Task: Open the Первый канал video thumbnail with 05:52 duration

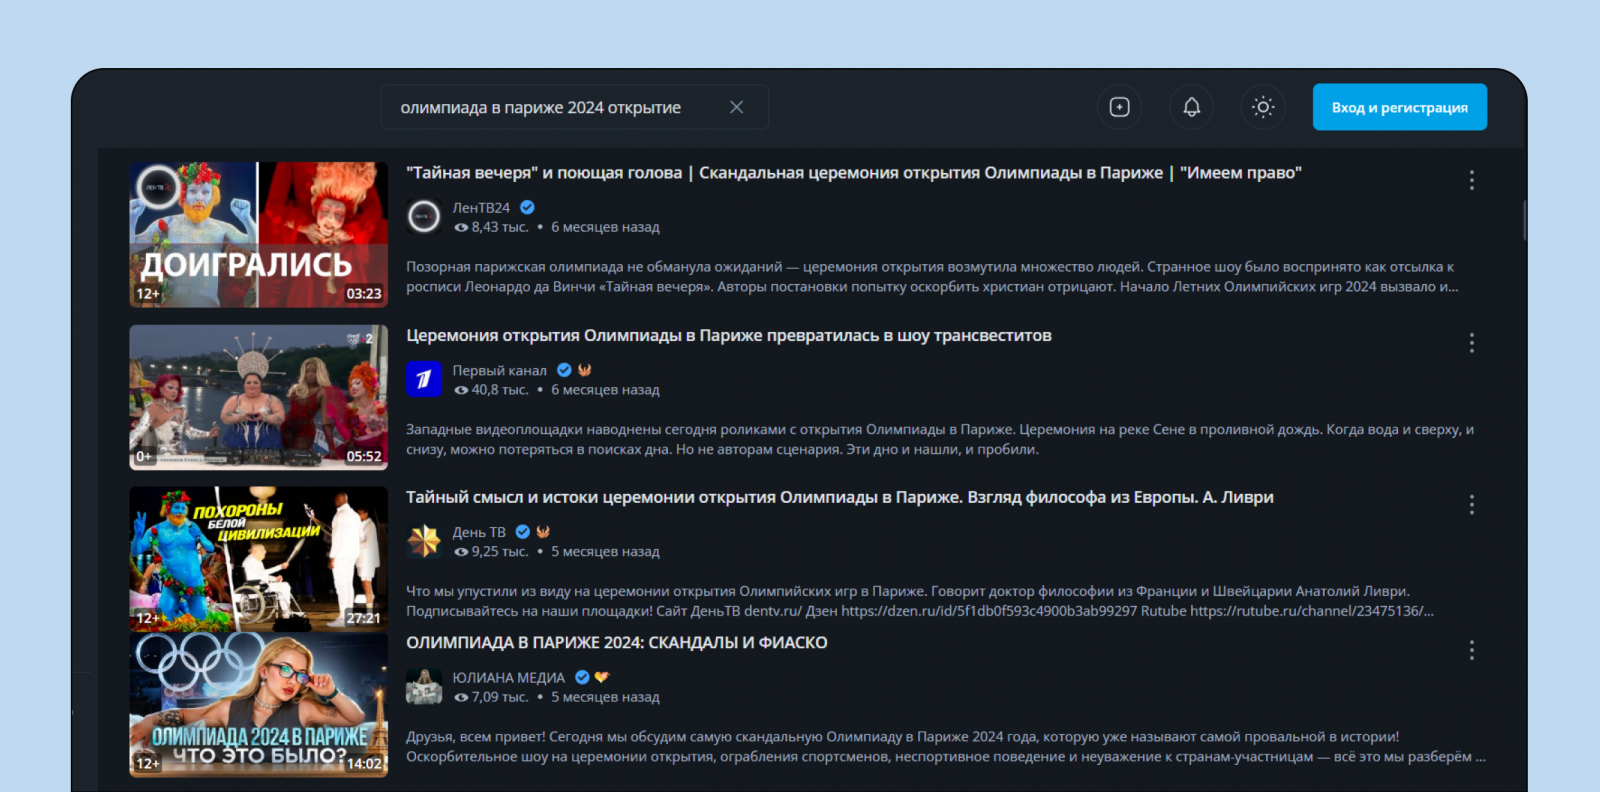Action: pos(258,397)
